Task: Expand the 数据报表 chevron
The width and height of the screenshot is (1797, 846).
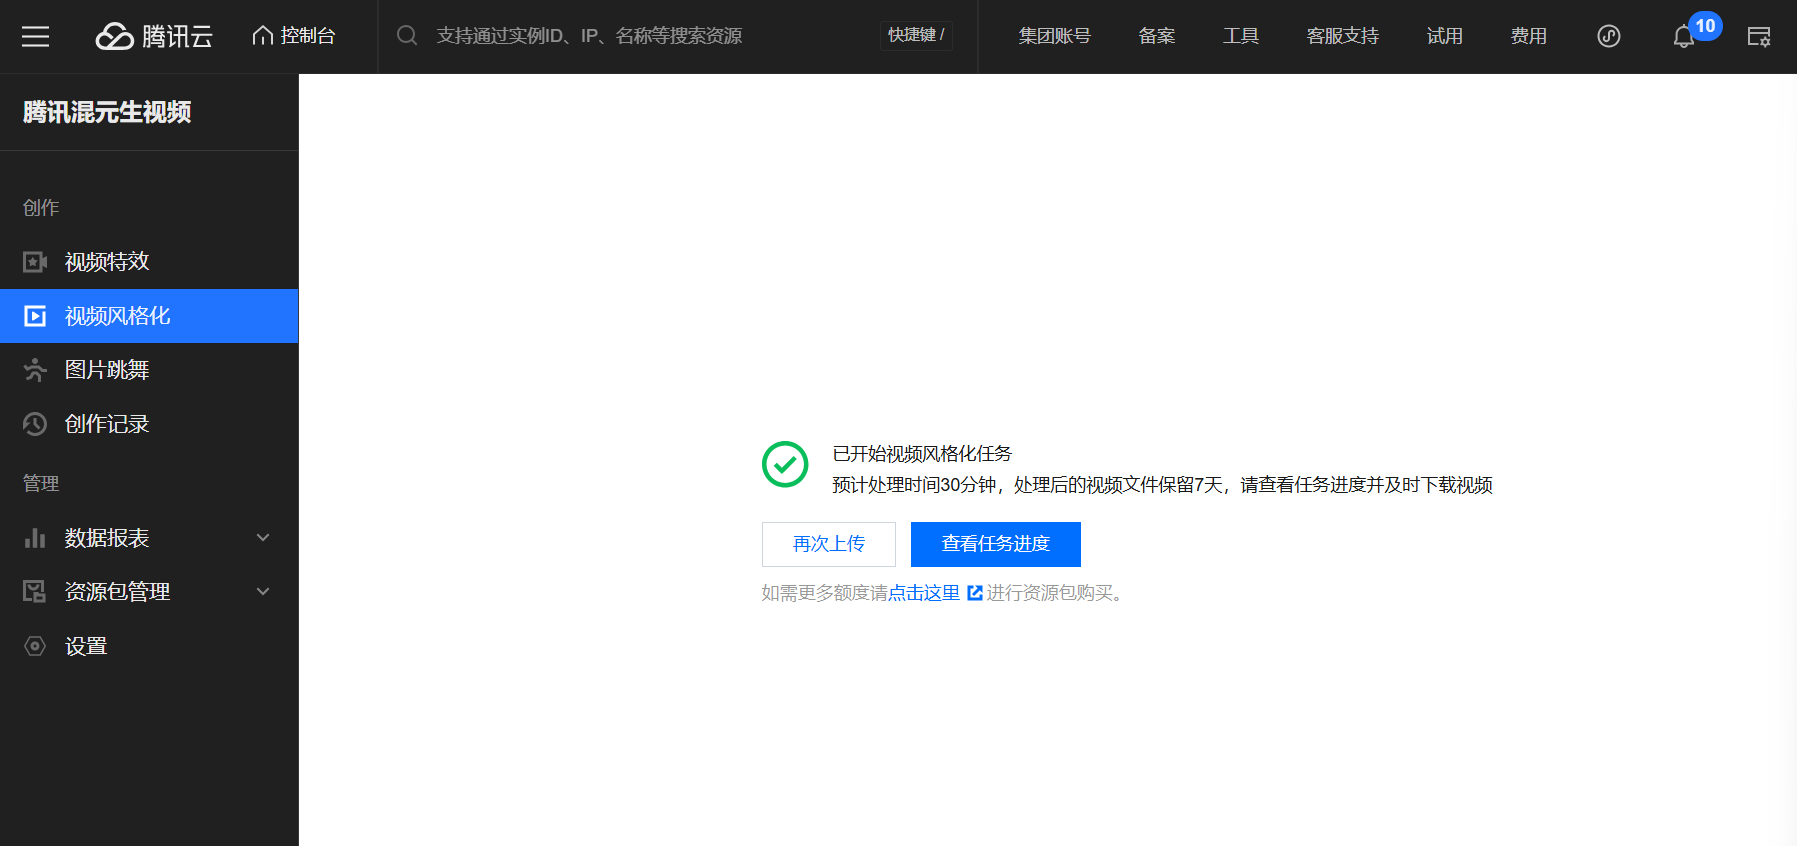Action: click(263, 538)
